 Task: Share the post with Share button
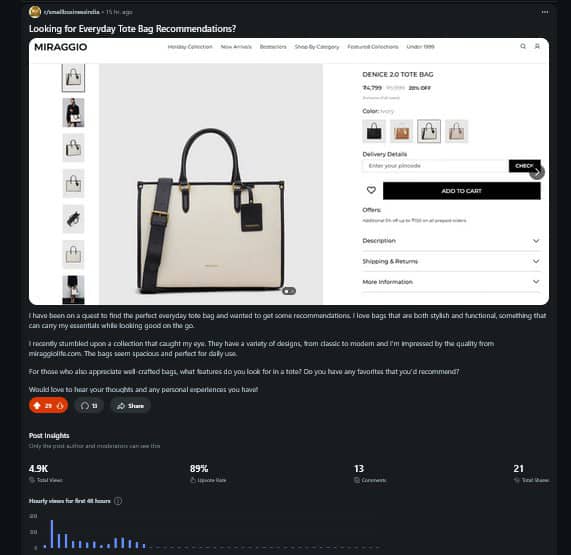130,406
